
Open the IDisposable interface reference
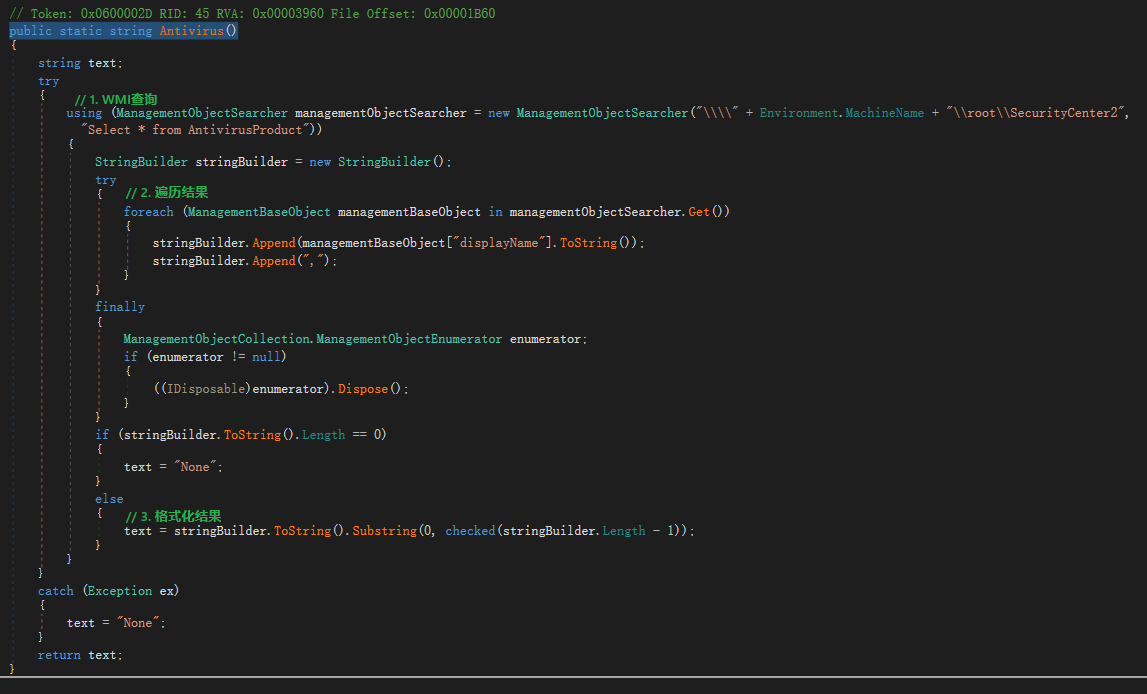(206, 388)
